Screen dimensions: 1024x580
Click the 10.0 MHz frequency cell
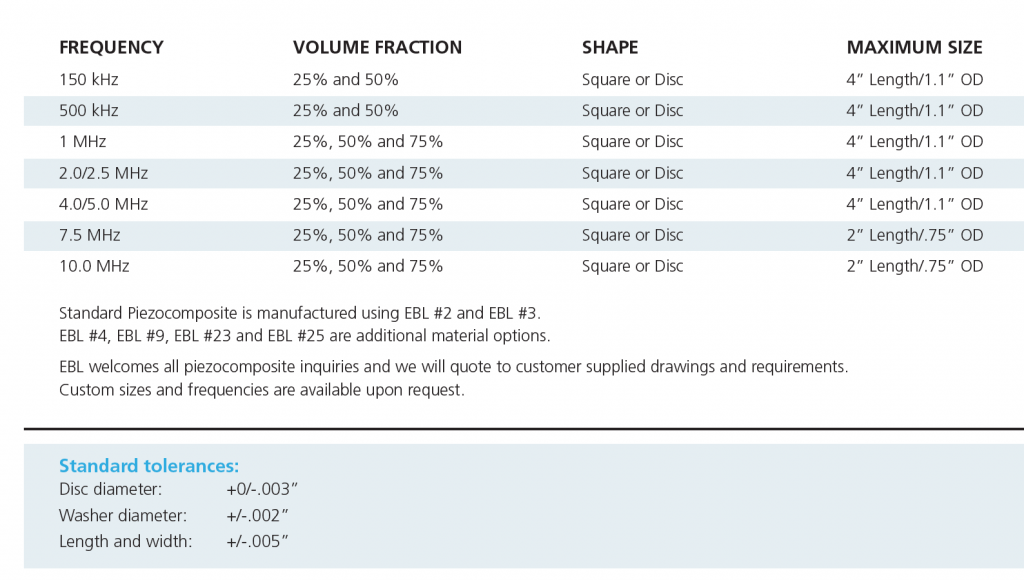[x=94, y=266]
